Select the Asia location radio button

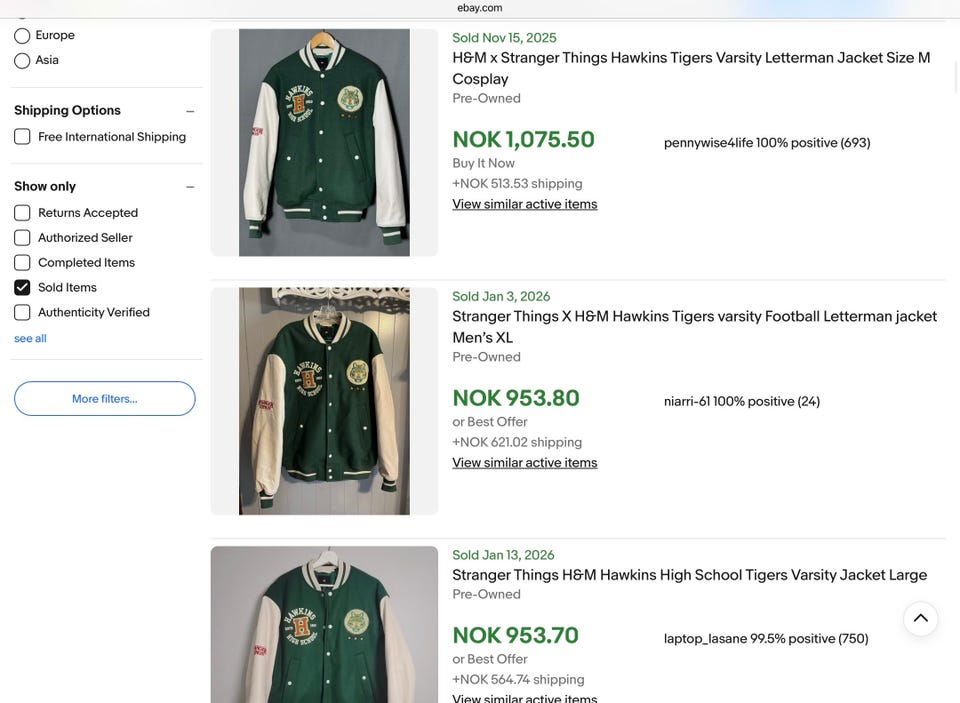[22, 61]
